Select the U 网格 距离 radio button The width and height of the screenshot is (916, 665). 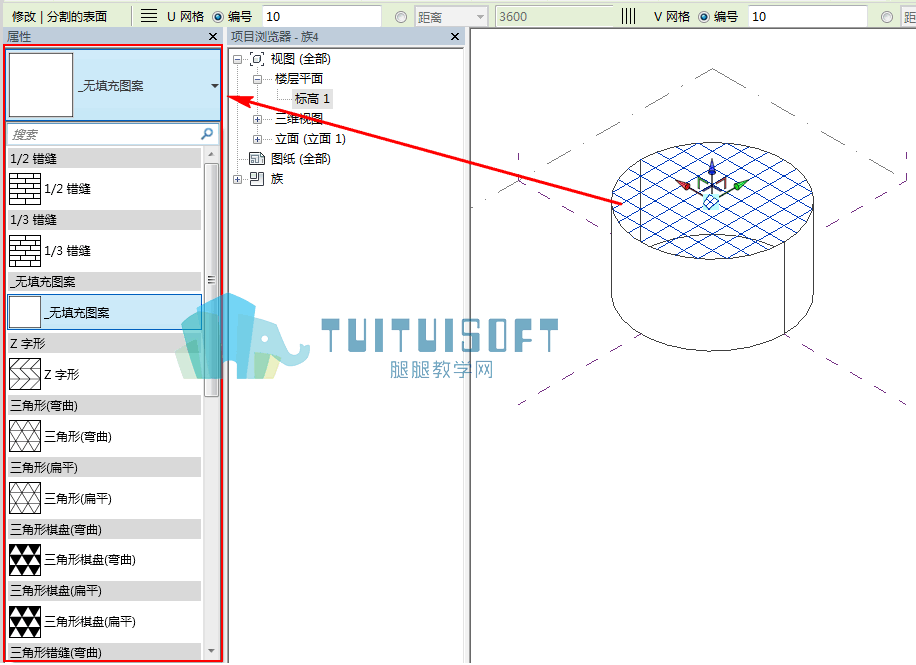tap(401, 17)
